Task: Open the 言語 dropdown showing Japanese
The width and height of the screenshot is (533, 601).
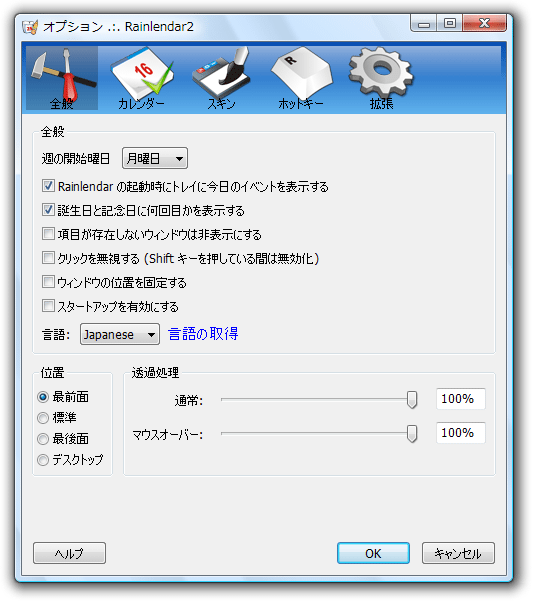Action: coord(120,334)
